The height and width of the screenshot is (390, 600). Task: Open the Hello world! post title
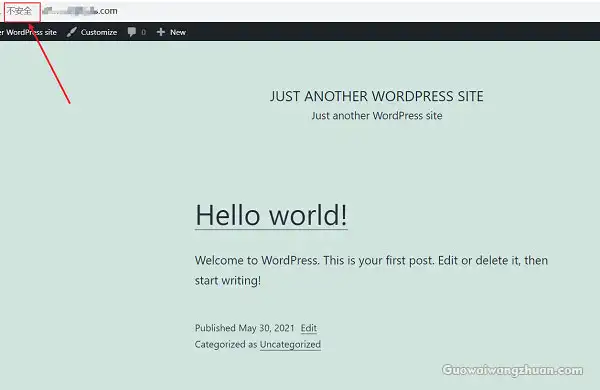pyautogui.click(x=271, y=215)
